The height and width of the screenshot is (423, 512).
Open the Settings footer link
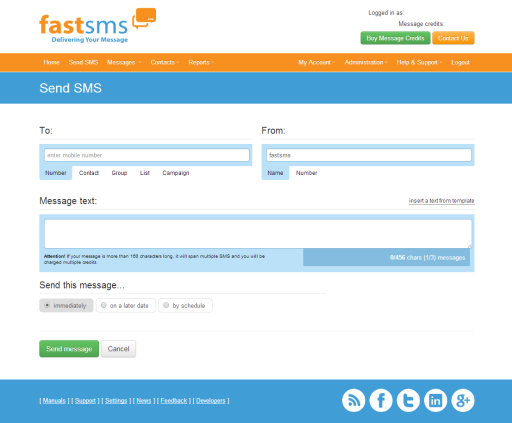click(116, 400)
